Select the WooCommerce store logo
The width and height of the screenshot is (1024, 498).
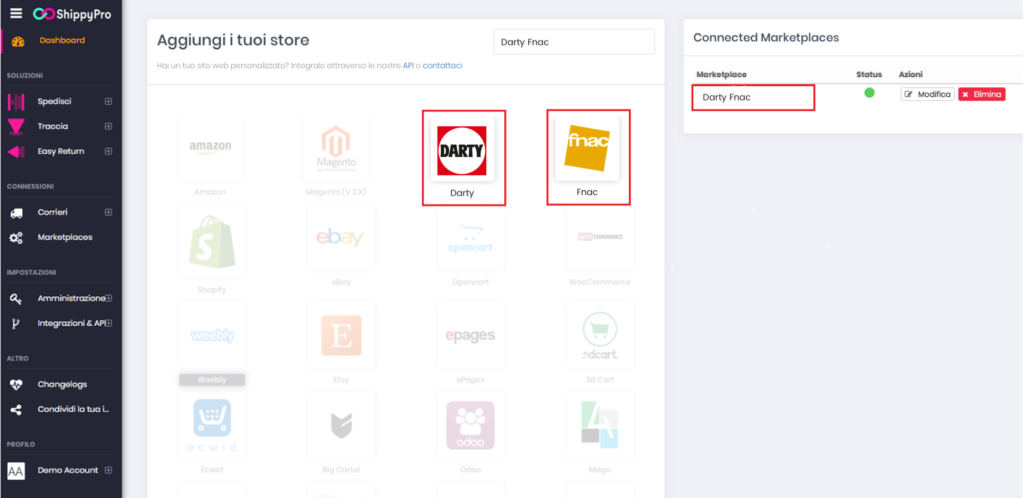coord(600,238)
